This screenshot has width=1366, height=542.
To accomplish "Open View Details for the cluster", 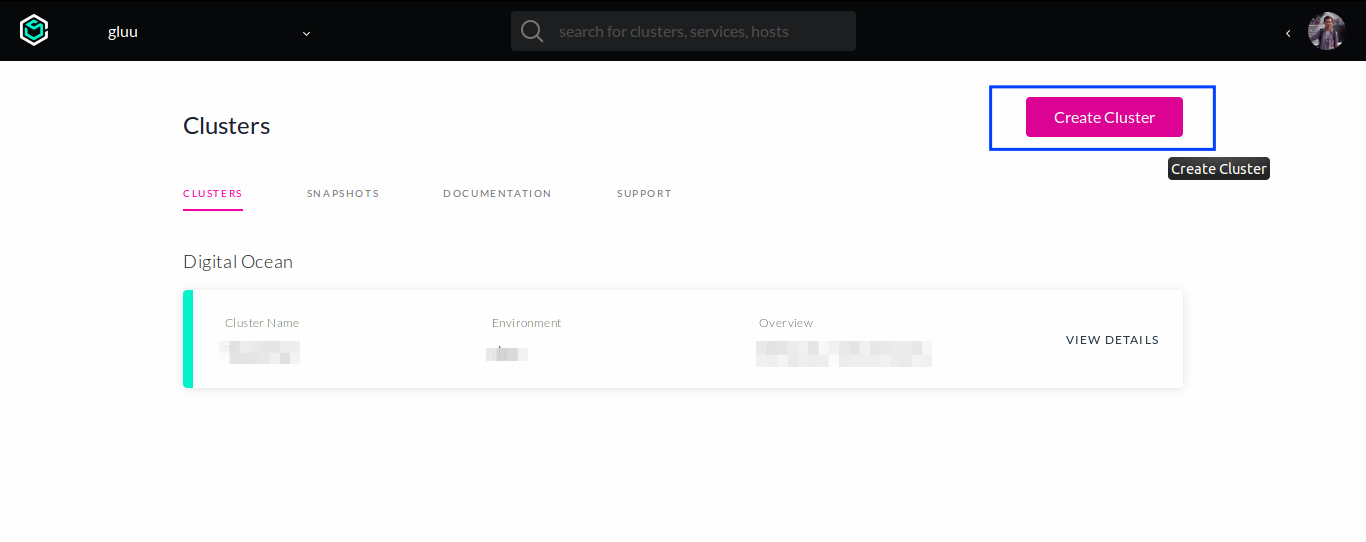I will (x=1112, y=340).
